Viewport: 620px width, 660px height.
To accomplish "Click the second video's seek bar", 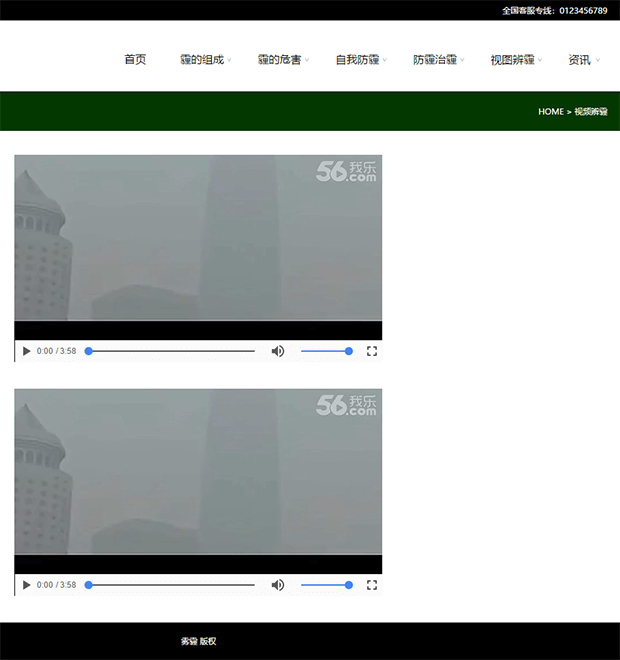I will pos(170,585).
